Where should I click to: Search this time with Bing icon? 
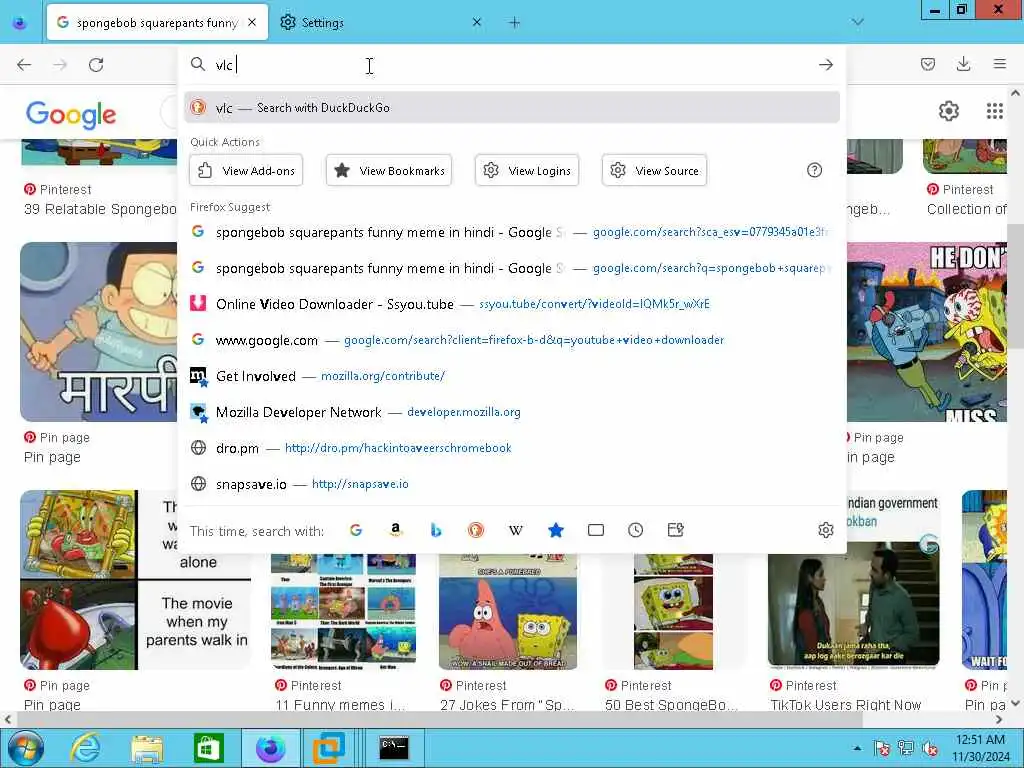(x=436, y=530)
